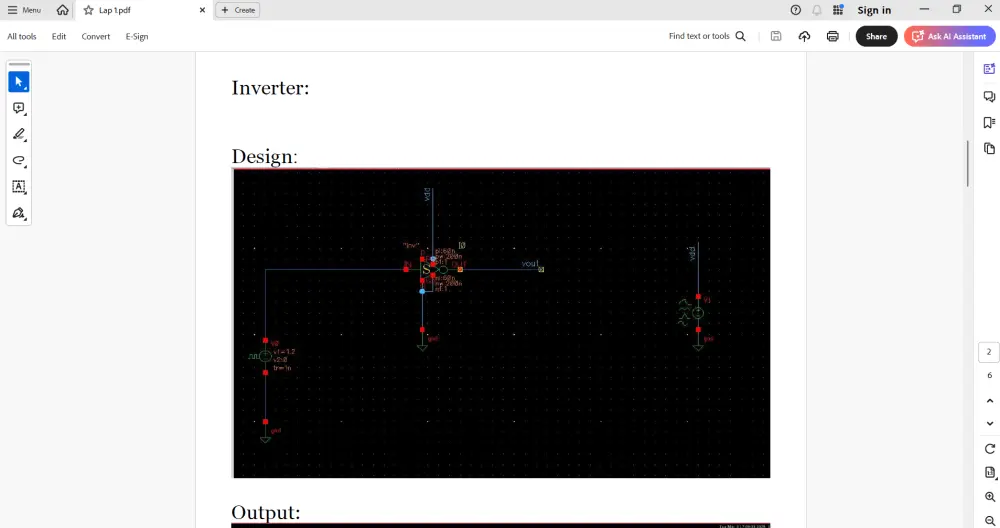Go to Acrobat home screen
This screenshot has height=528, width=1000.
(x=62, y=10)
